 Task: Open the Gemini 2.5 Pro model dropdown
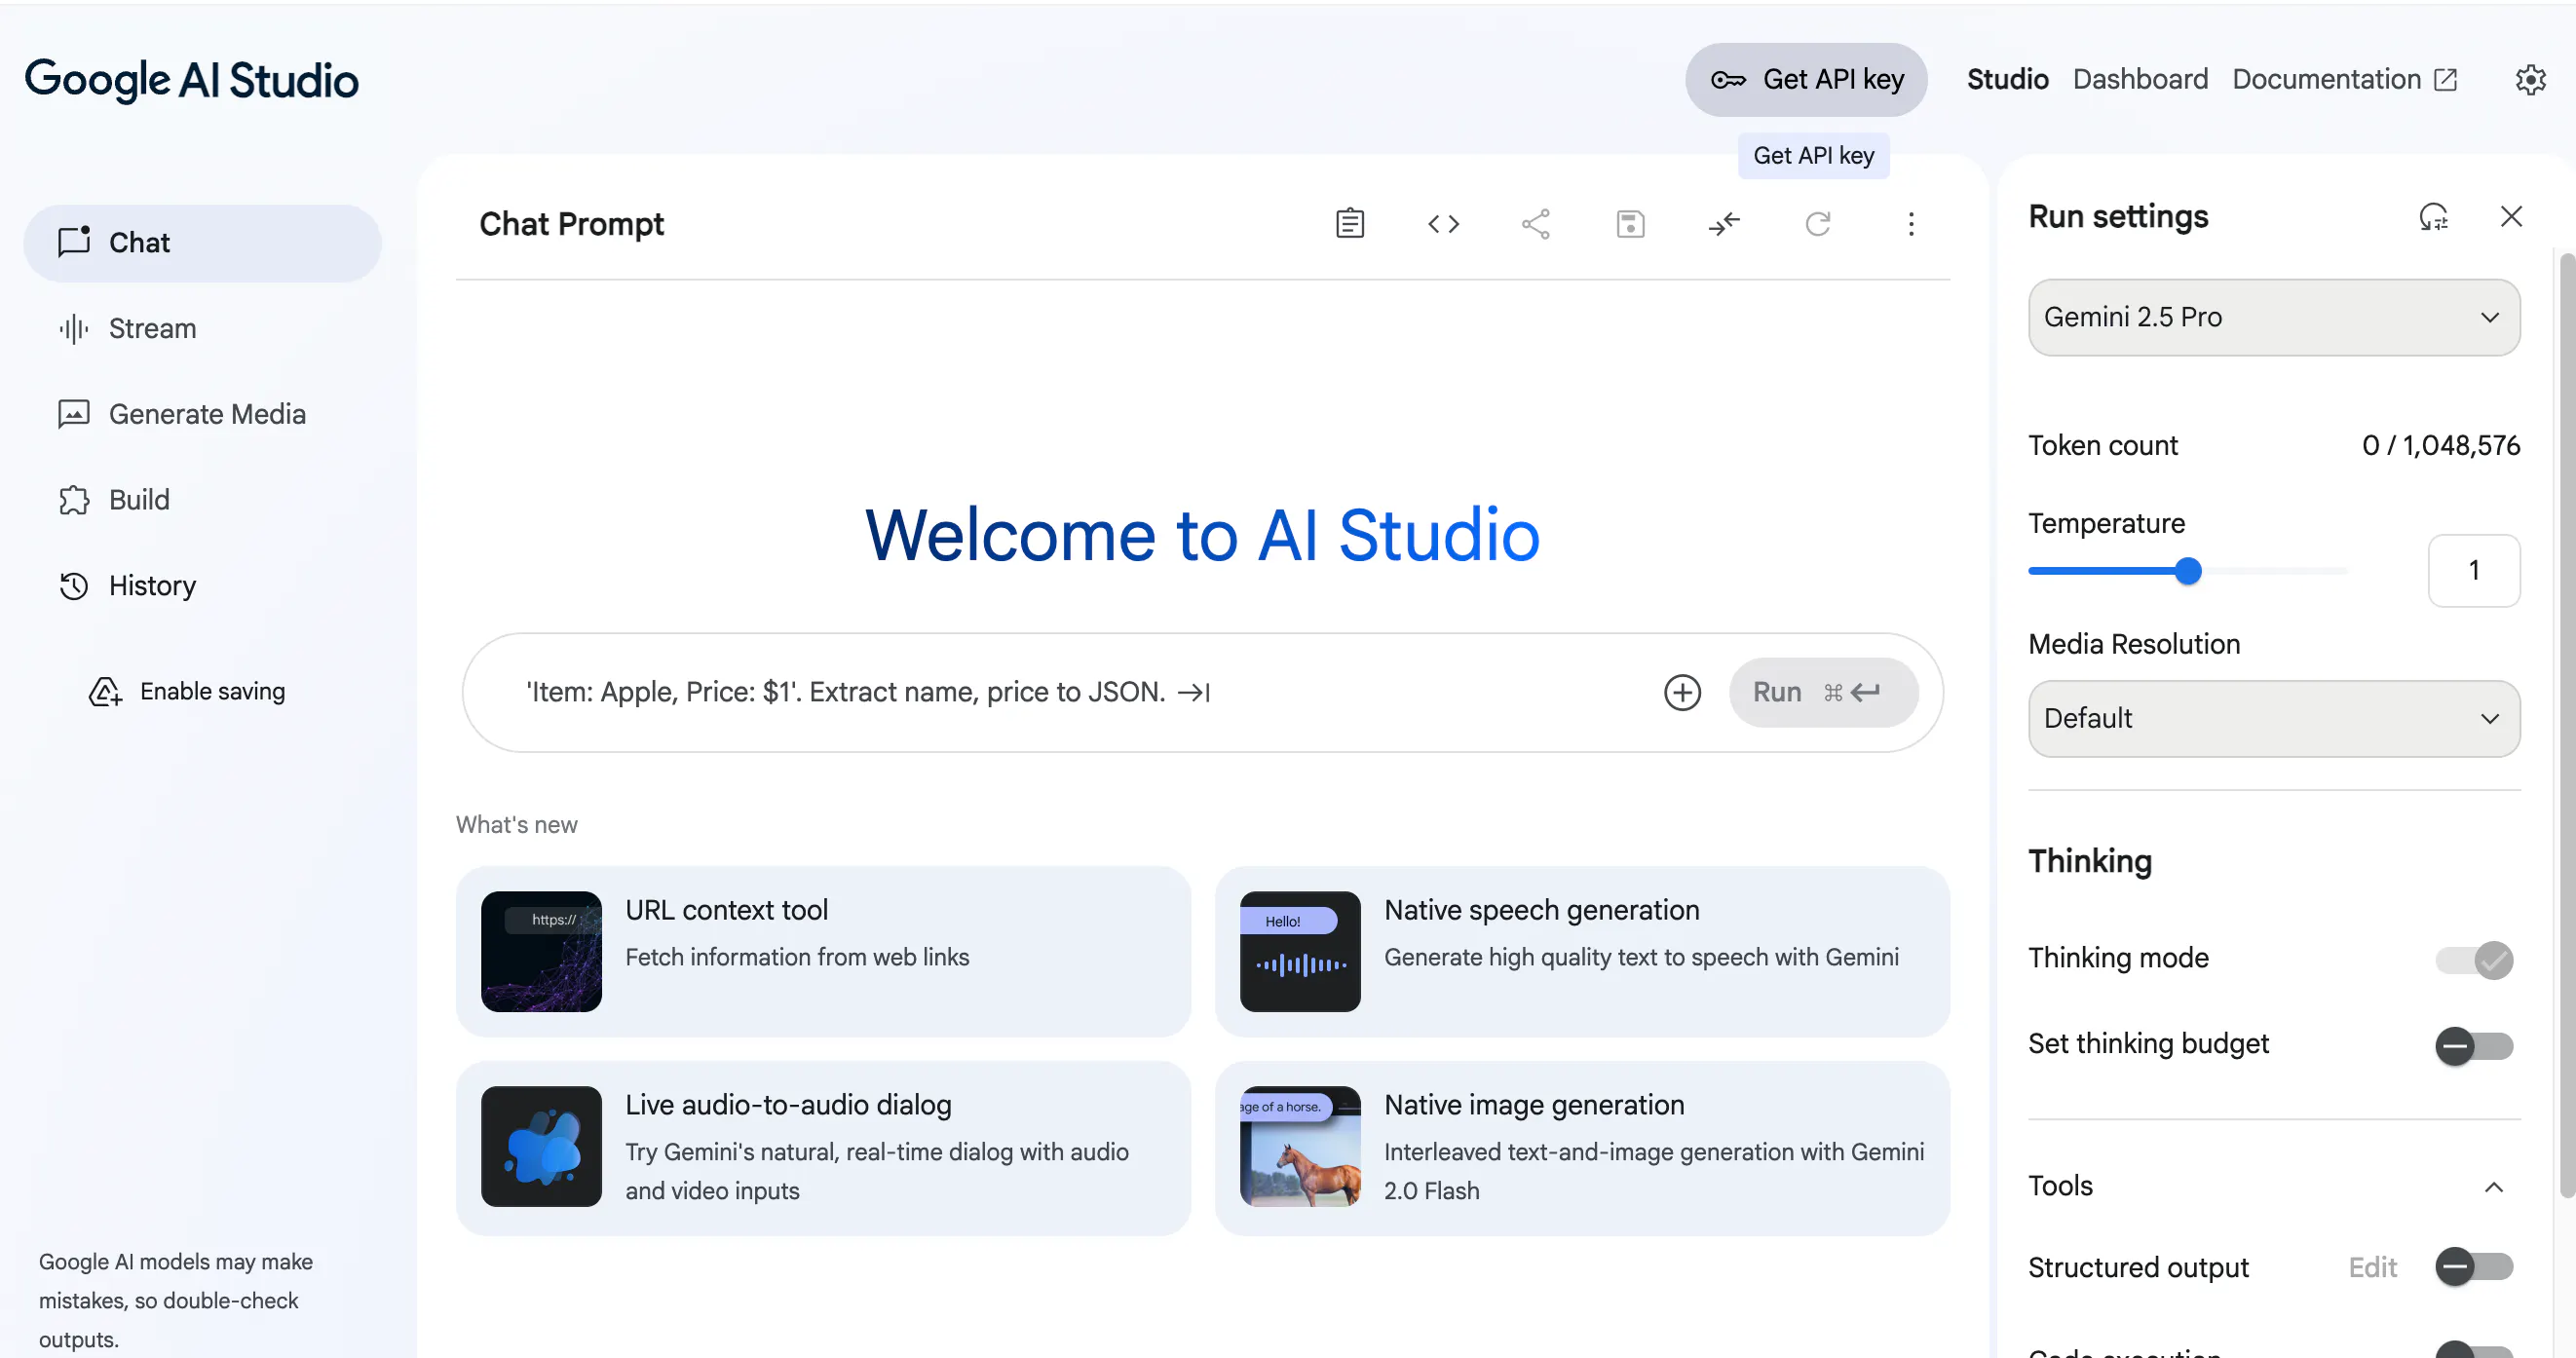(x=2274, y=317)
